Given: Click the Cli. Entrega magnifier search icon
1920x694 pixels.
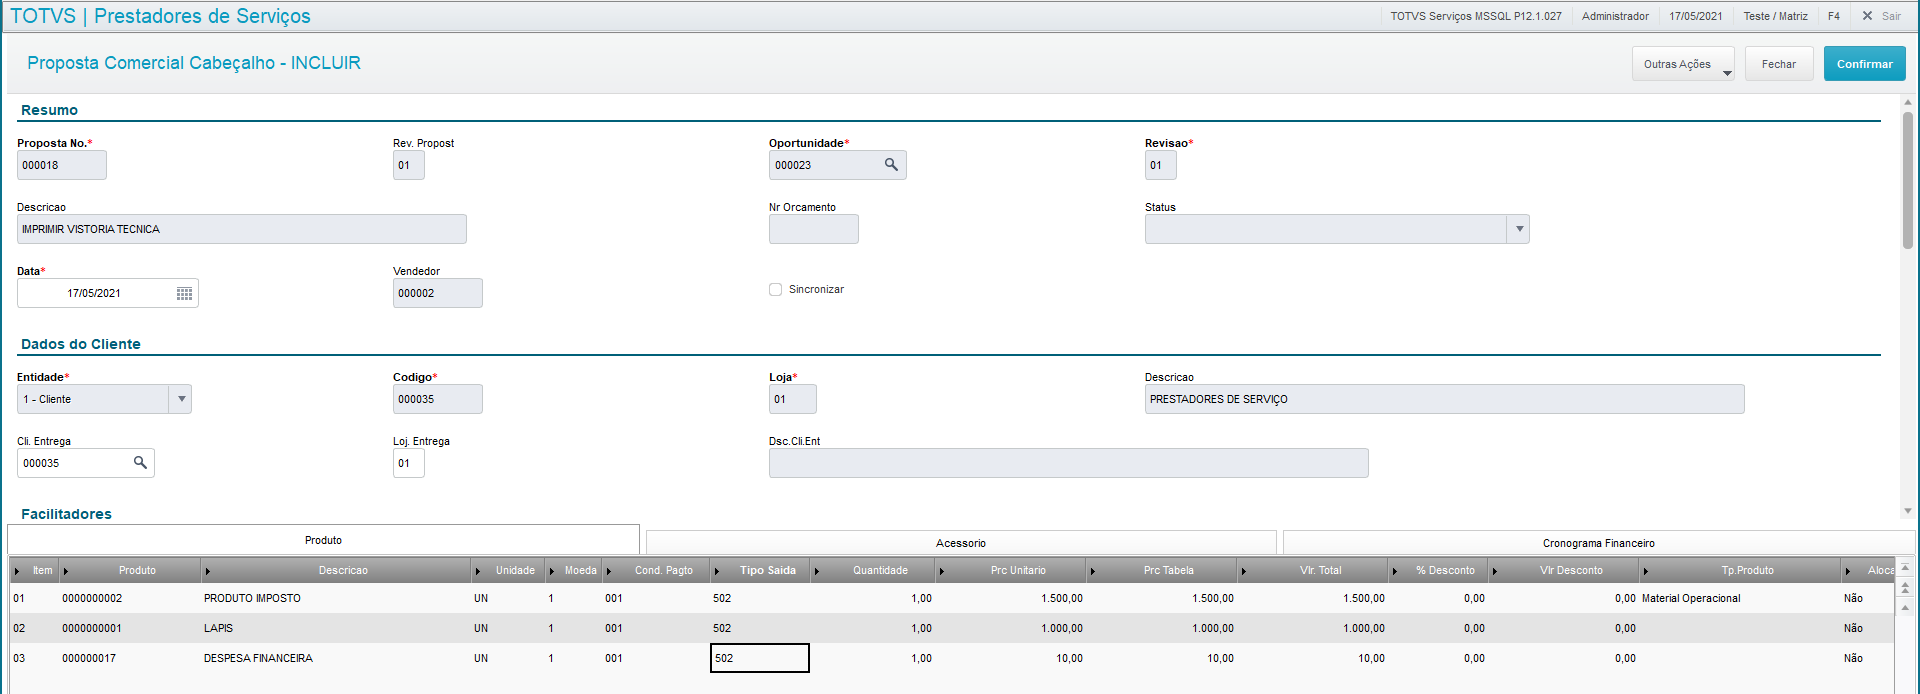Looking at the screenshot, I should [140, 463].
